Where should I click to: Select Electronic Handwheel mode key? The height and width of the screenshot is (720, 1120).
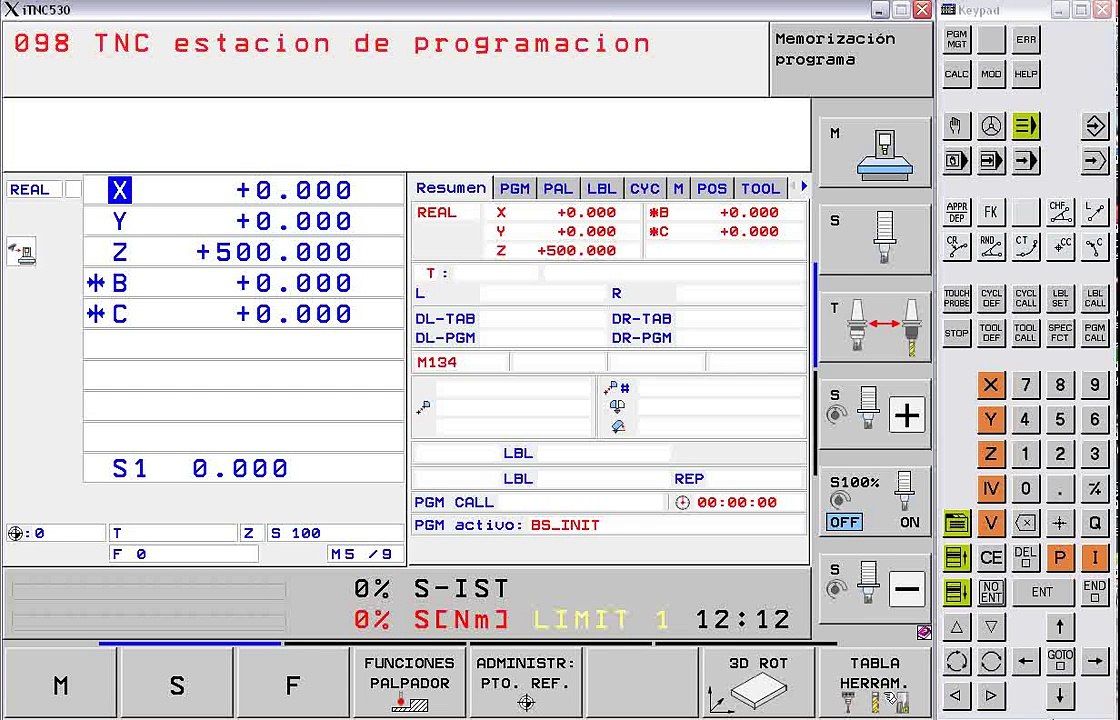click(990, 126)
